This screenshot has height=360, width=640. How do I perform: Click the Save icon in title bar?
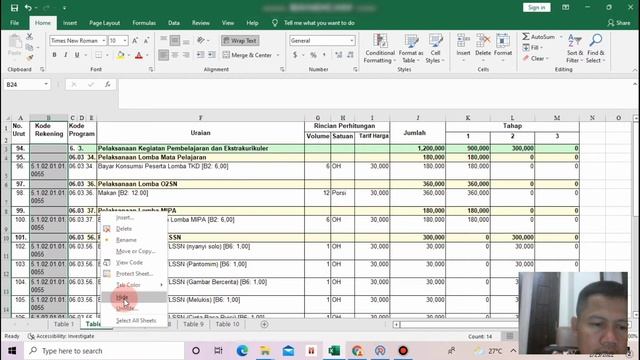(14, 8)
